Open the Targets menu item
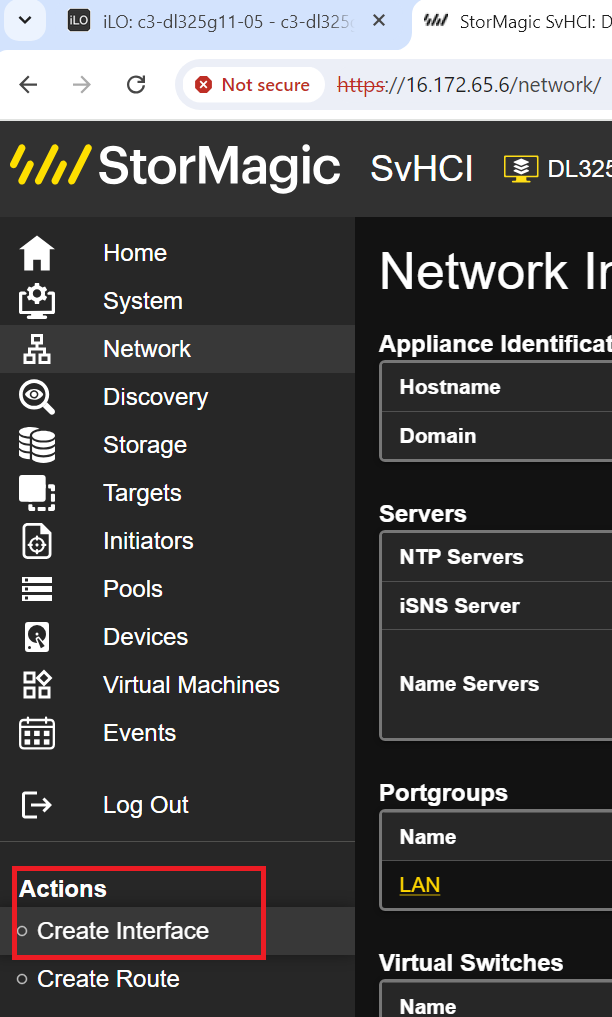This screenshot has width=612, height=1017. pyautogui.click(x=142, y=493)
